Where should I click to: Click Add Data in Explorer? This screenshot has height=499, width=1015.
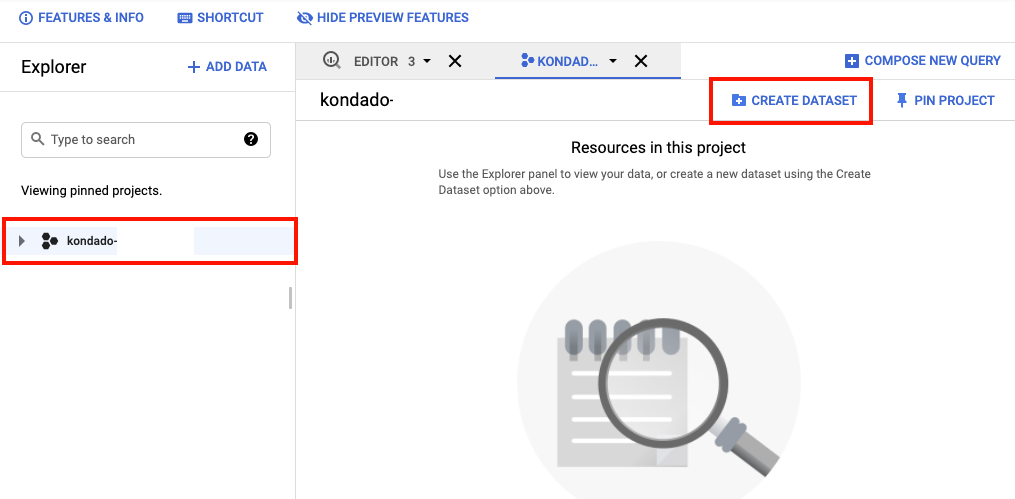coord(227,67)
